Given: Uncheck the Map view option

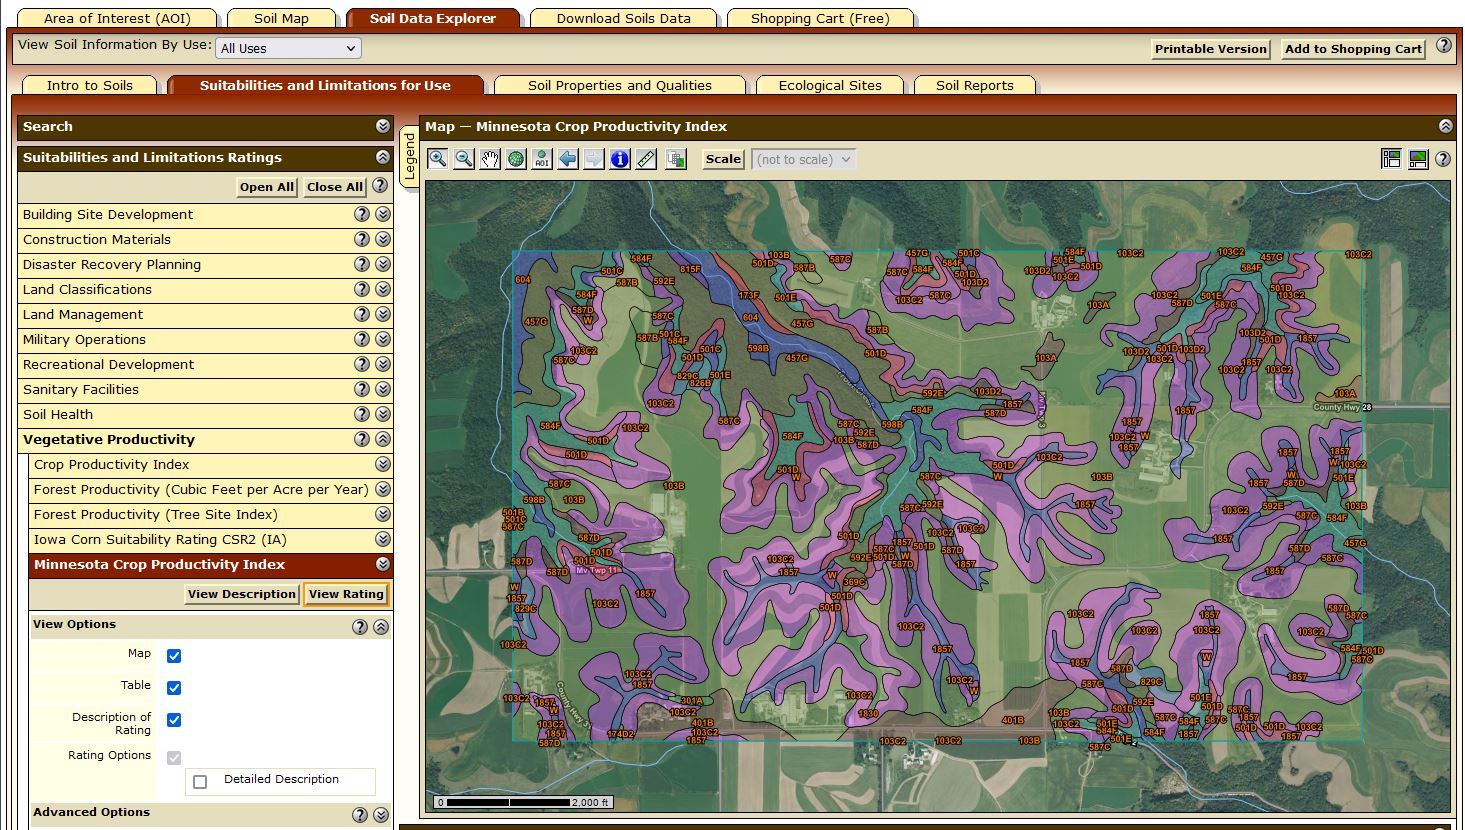Looking at the screenshot, I should coord(174,656).
